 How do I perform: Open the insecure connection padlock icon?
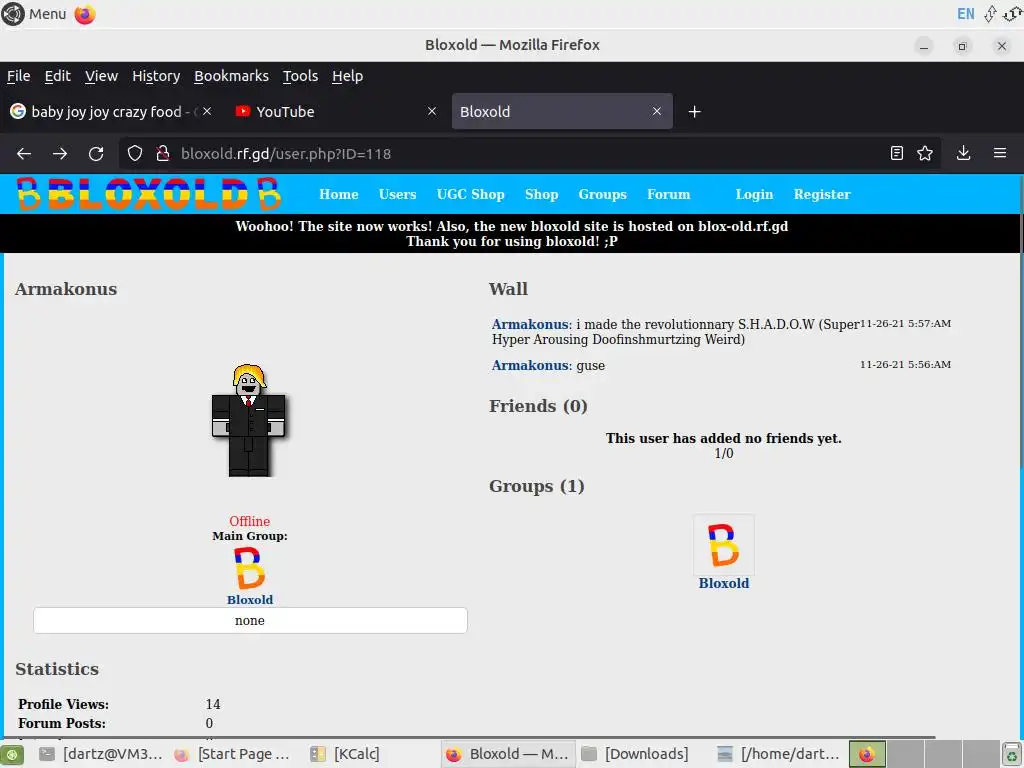point(163,153)
